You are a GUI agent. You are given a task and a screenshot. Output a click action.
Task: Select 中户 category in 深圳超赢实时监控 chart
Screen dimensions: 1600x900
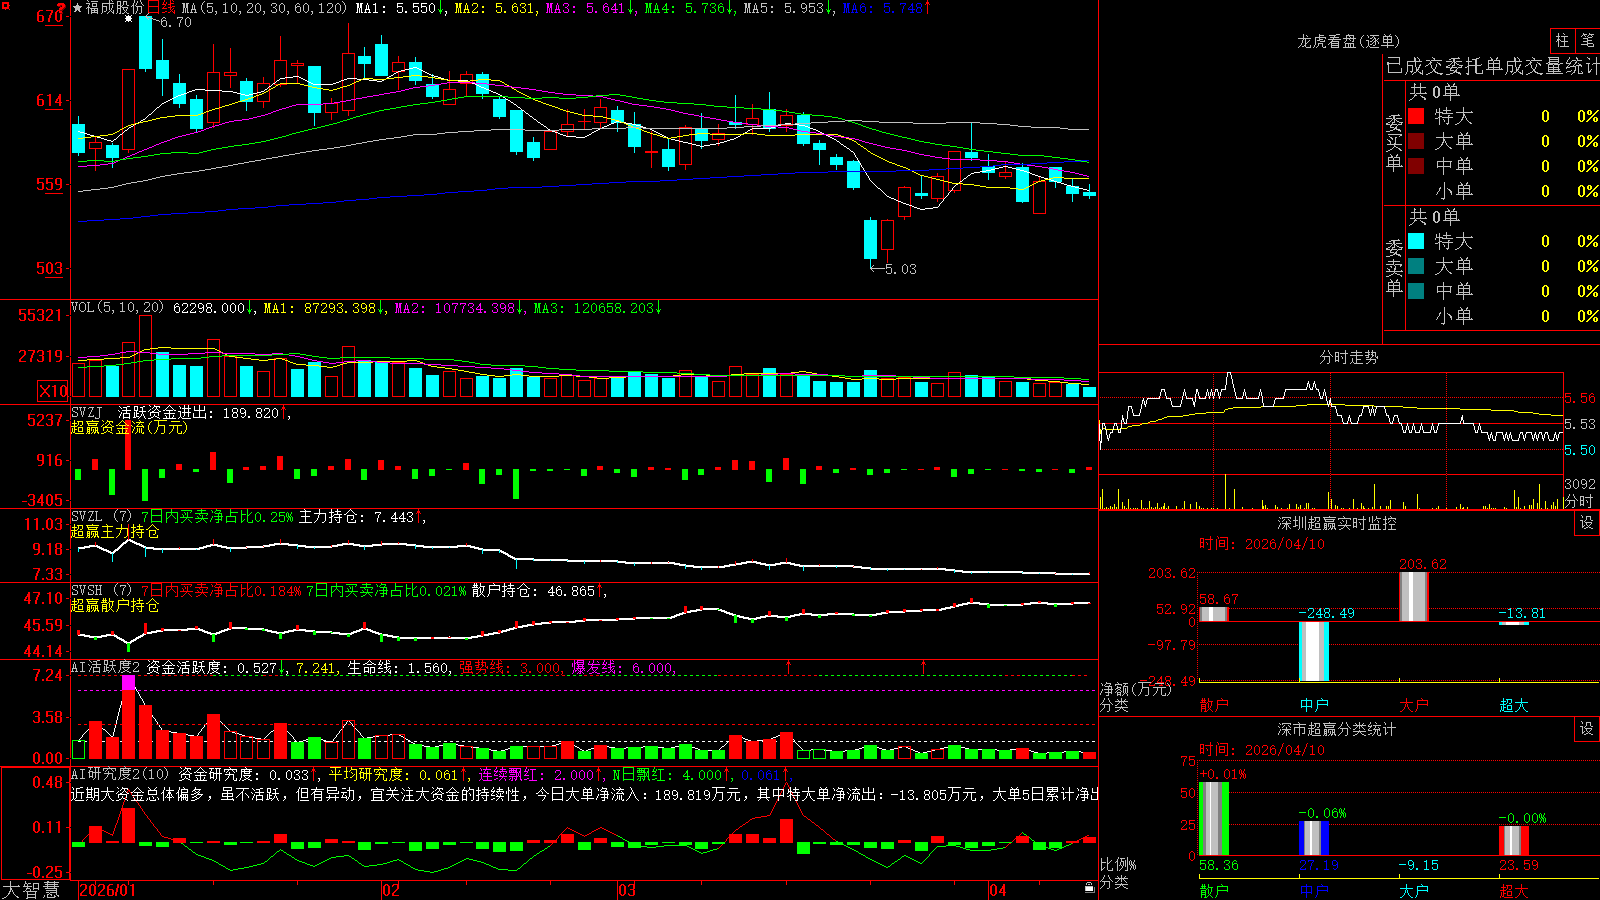coord(1314,705)
